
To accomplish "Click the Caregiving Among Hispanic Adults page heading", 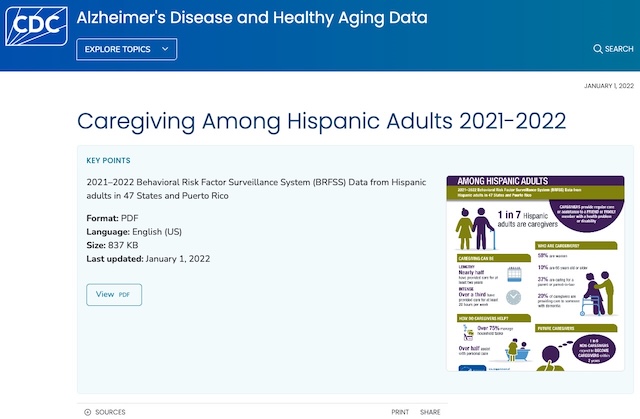I will (321, 122).
